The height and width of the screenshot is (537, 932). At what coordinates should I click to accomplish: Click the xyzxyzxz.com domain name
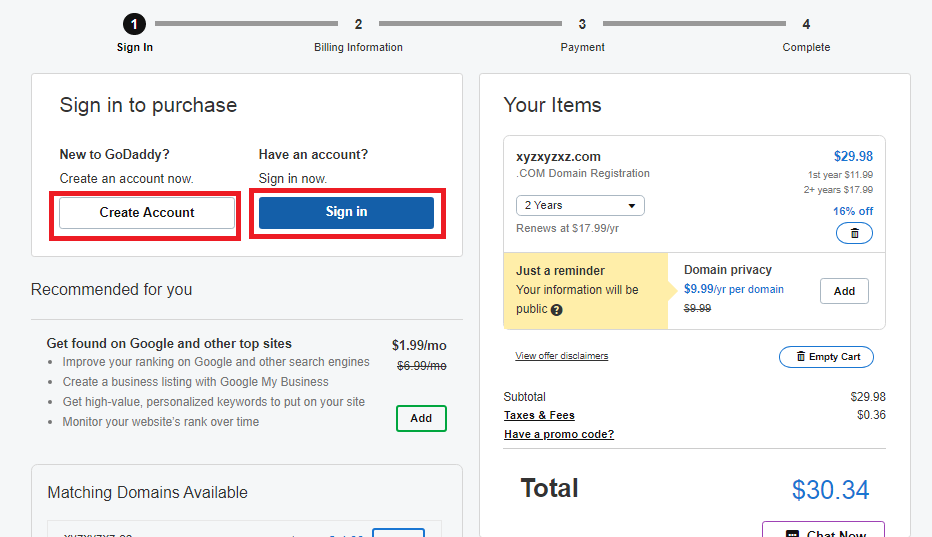click(558, 157)
